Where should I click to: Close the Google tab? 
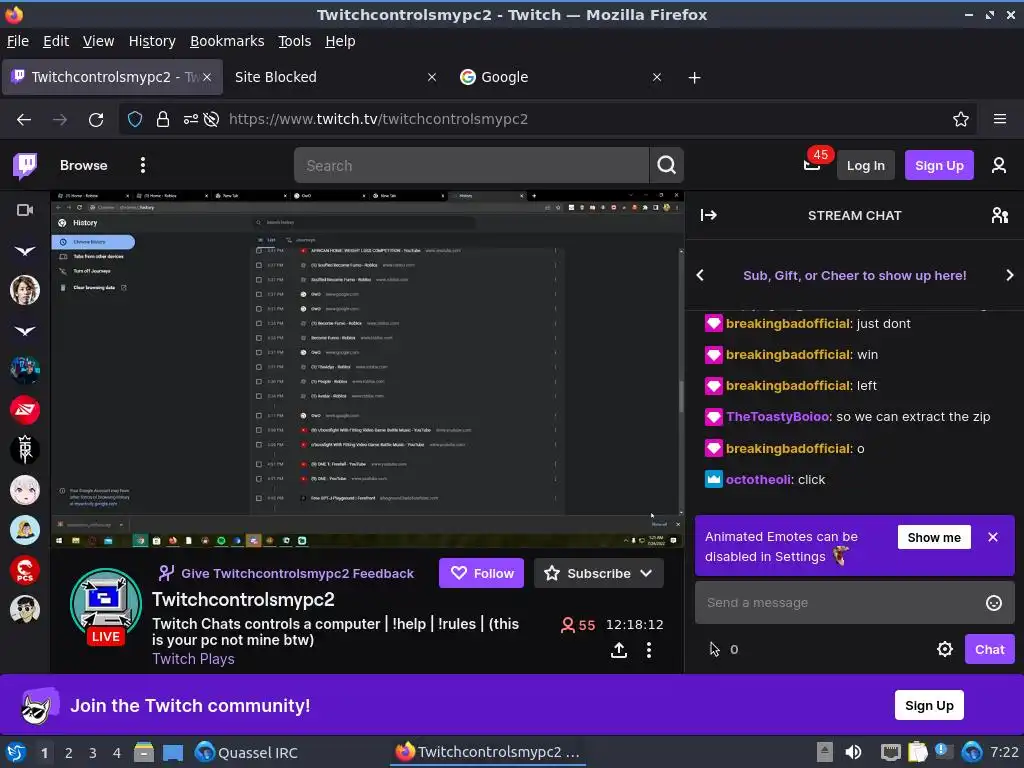tap(657, 77)
